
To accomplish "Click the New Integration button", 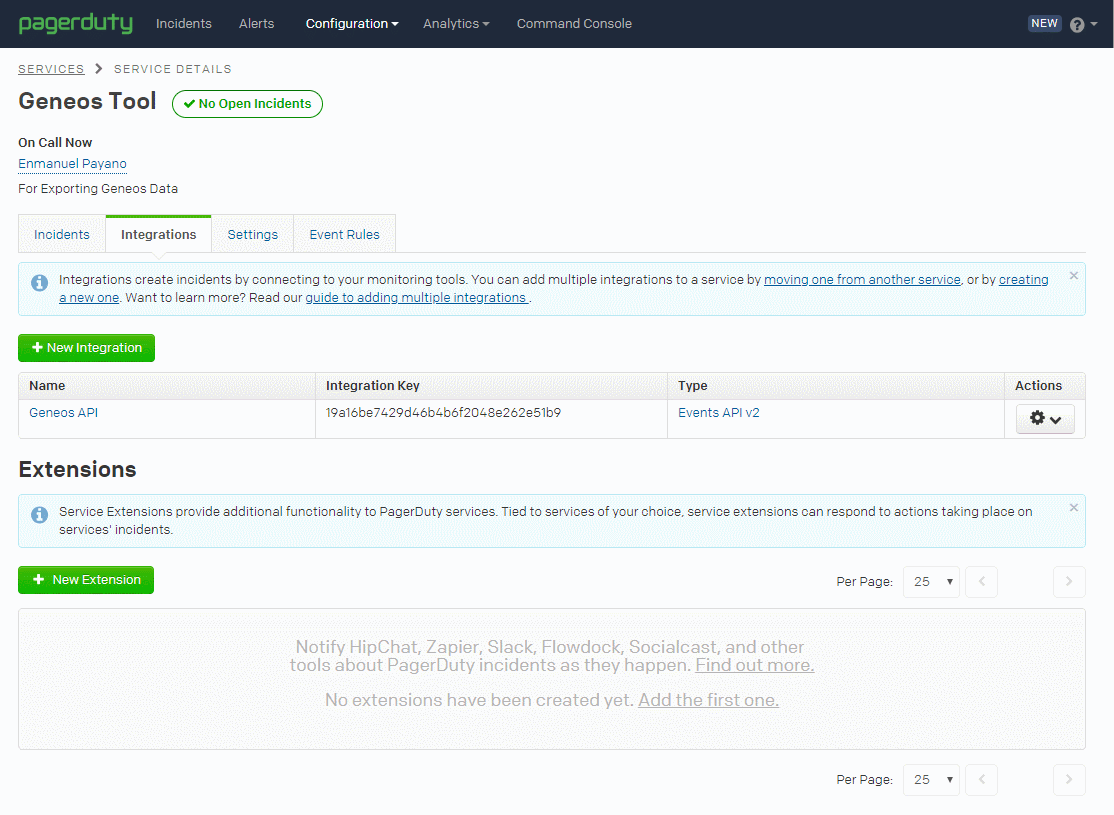I will (87, 347).
